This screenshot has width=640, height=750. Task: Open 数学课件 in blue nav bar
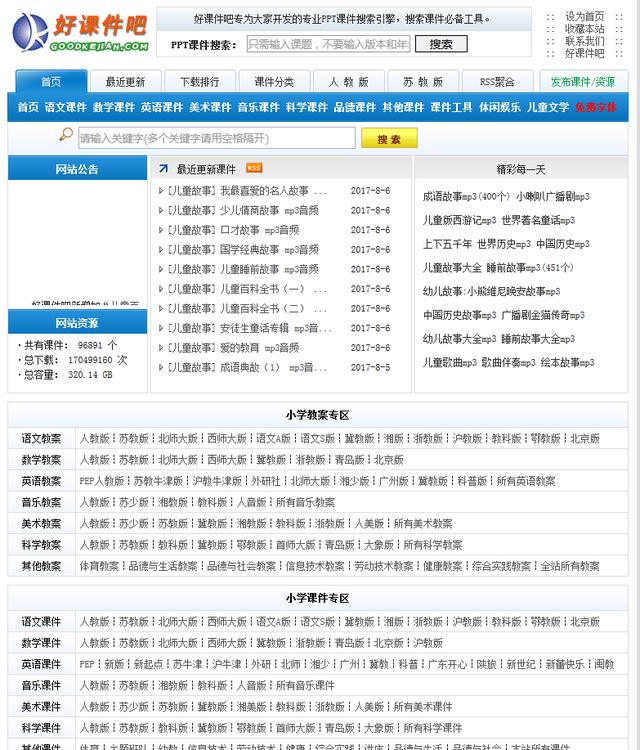click(114, 107)
